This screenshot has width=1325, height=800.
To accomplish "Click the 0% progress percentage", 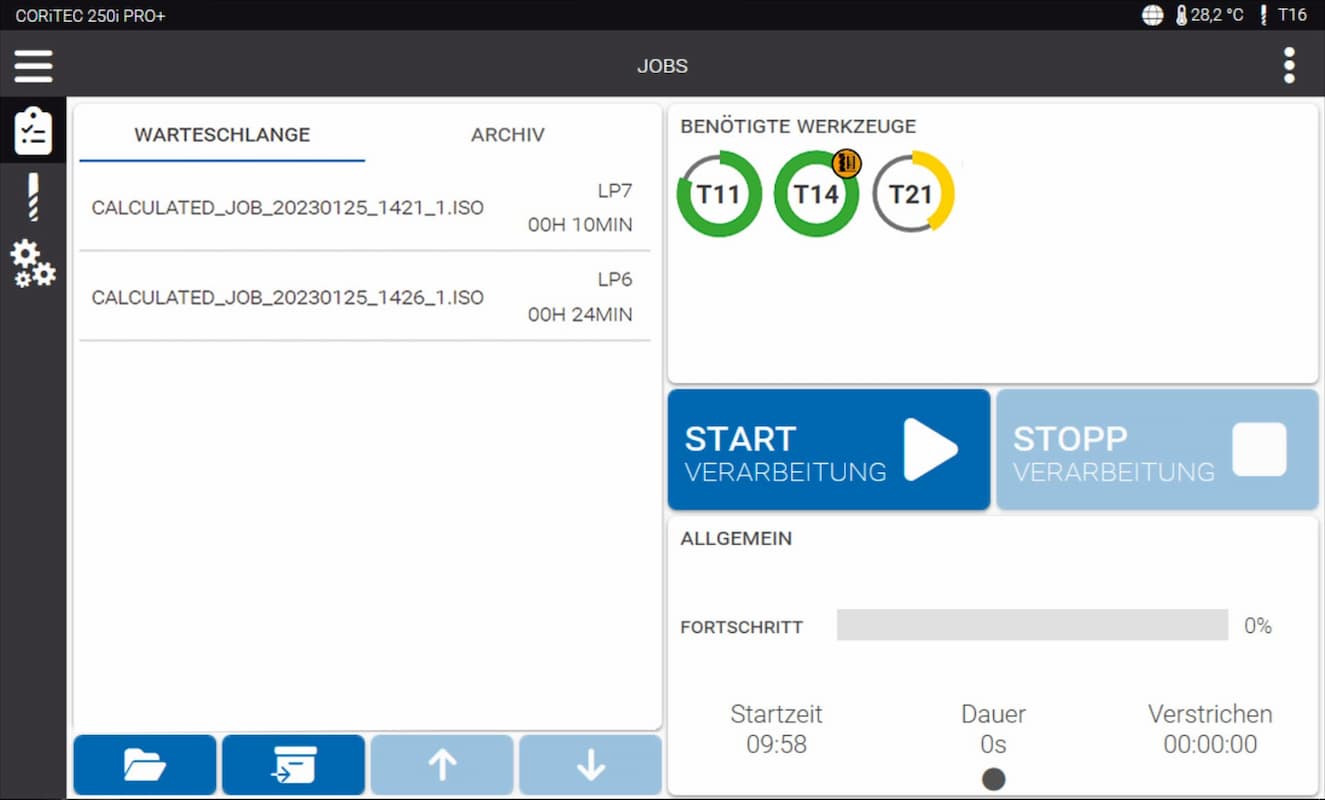I will [1258, 626].
